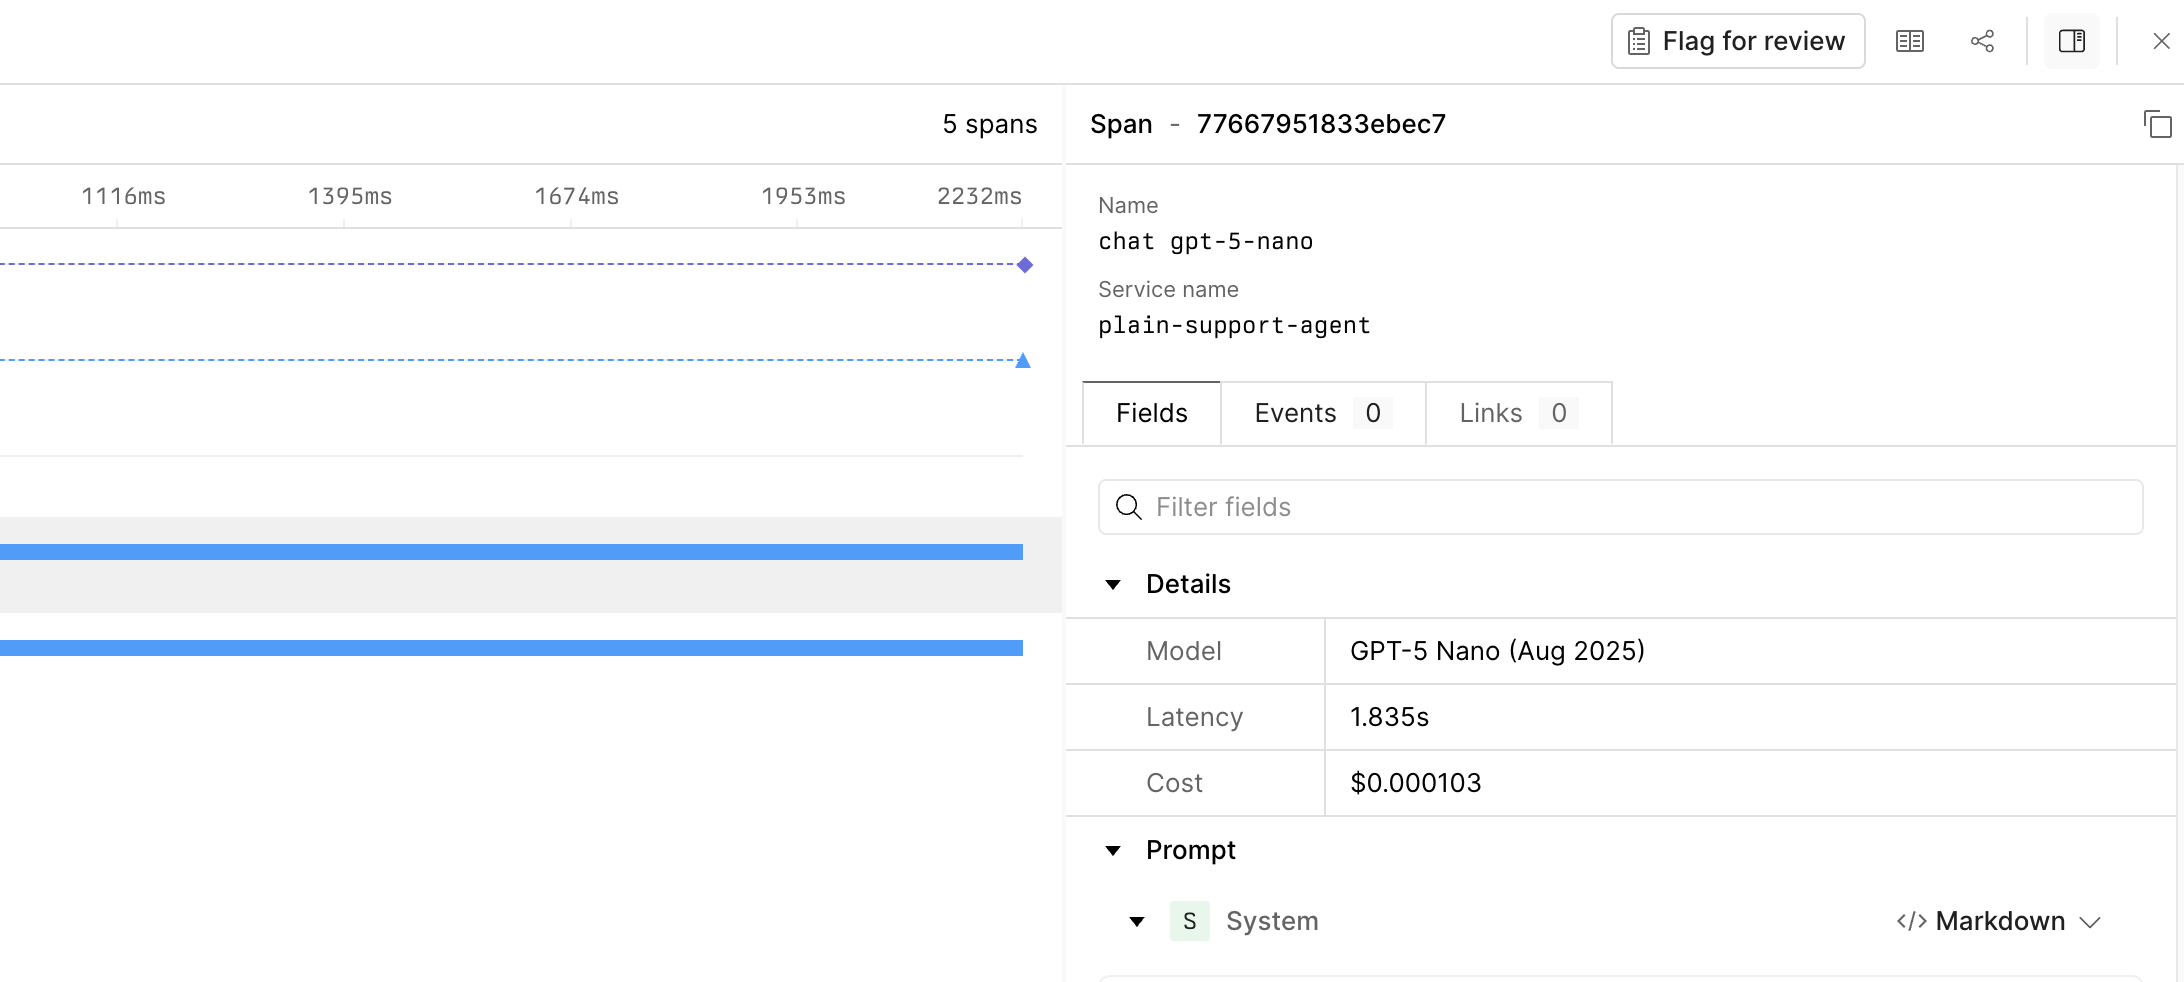Click the Model field label

pos(1183,651)
